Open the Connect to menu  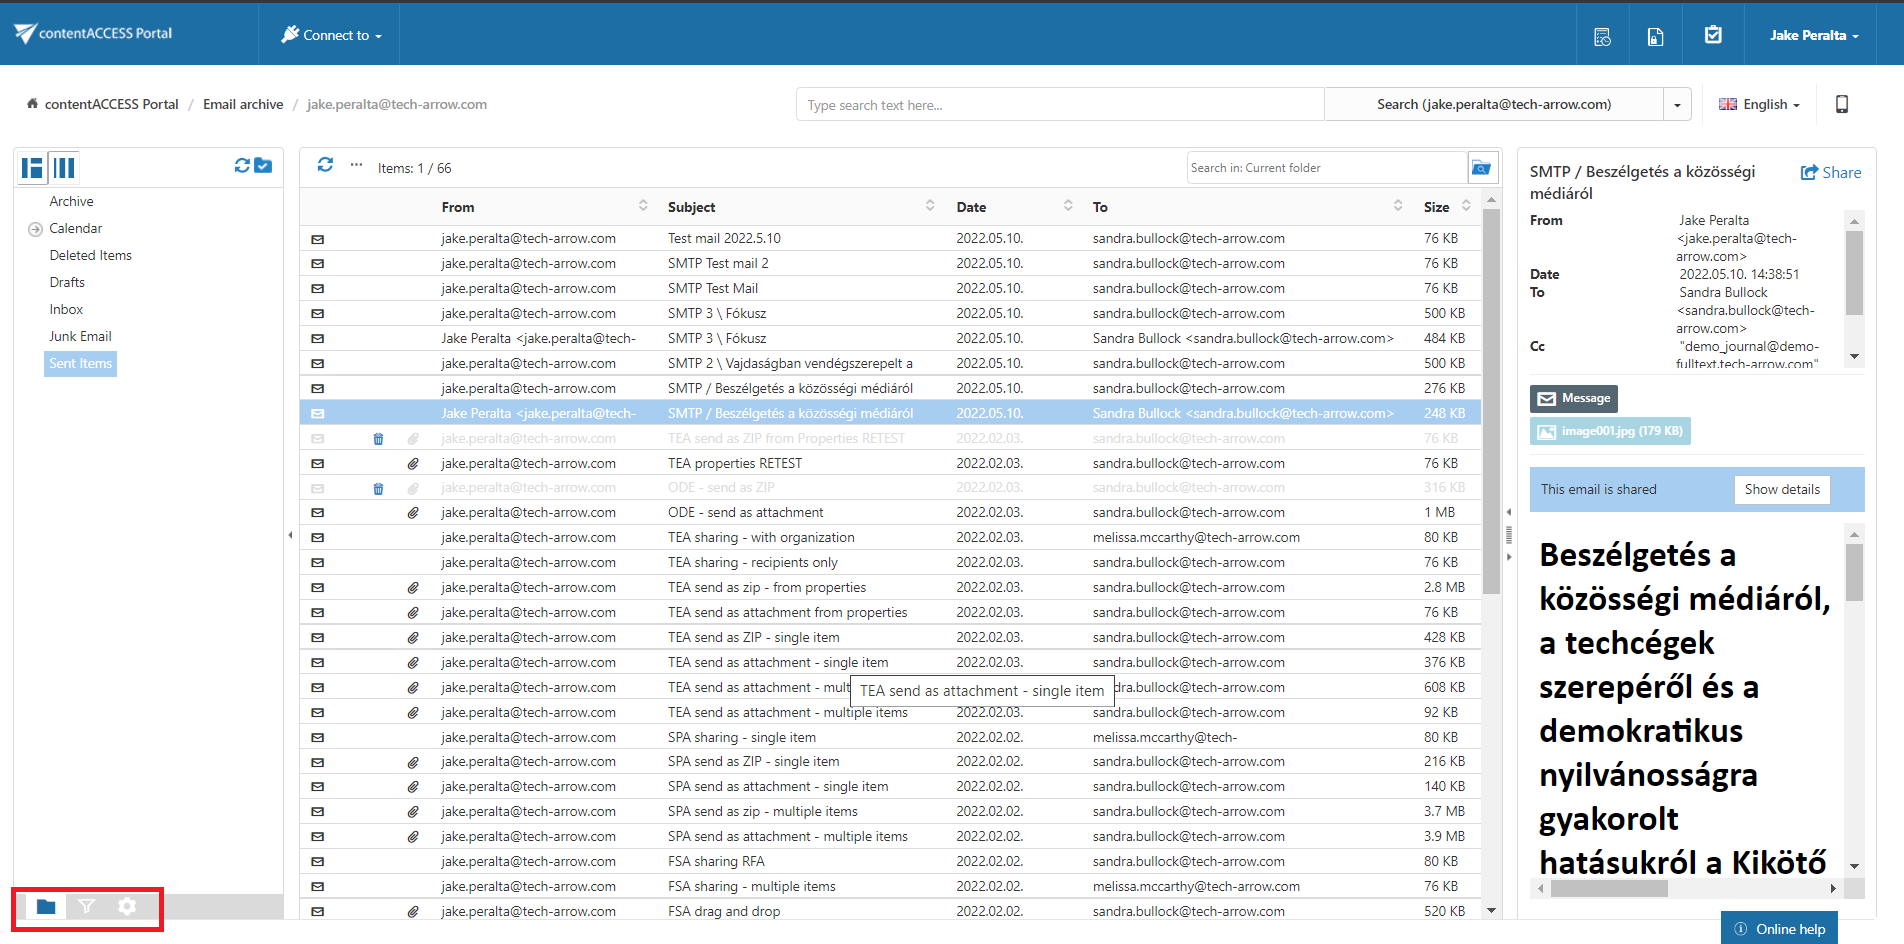click(331, 35)
